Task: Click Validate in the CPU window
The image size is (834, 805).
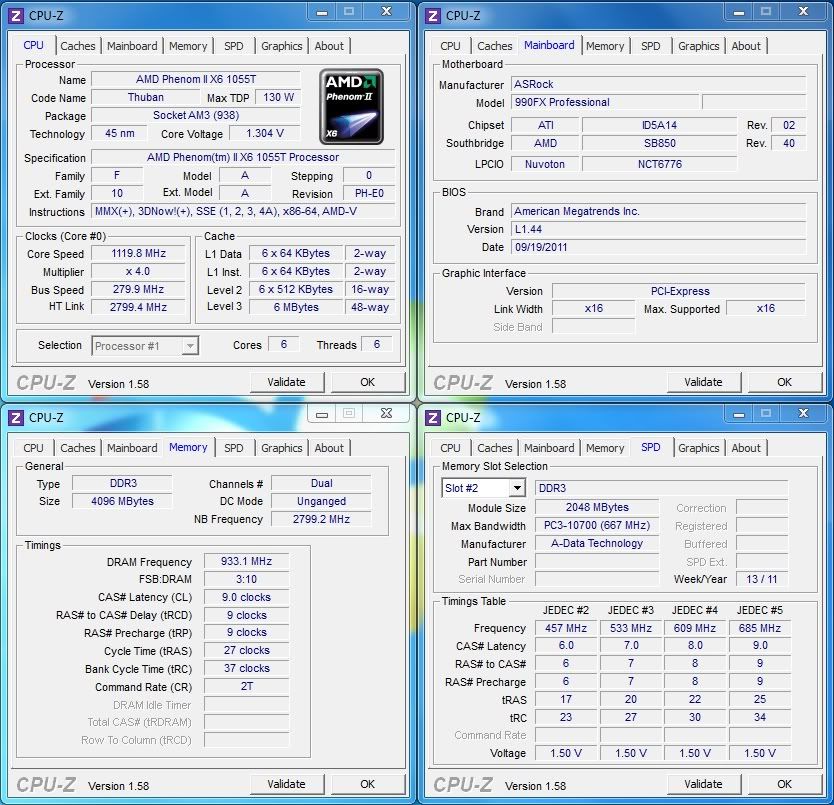Action: [x=286, y=382]
